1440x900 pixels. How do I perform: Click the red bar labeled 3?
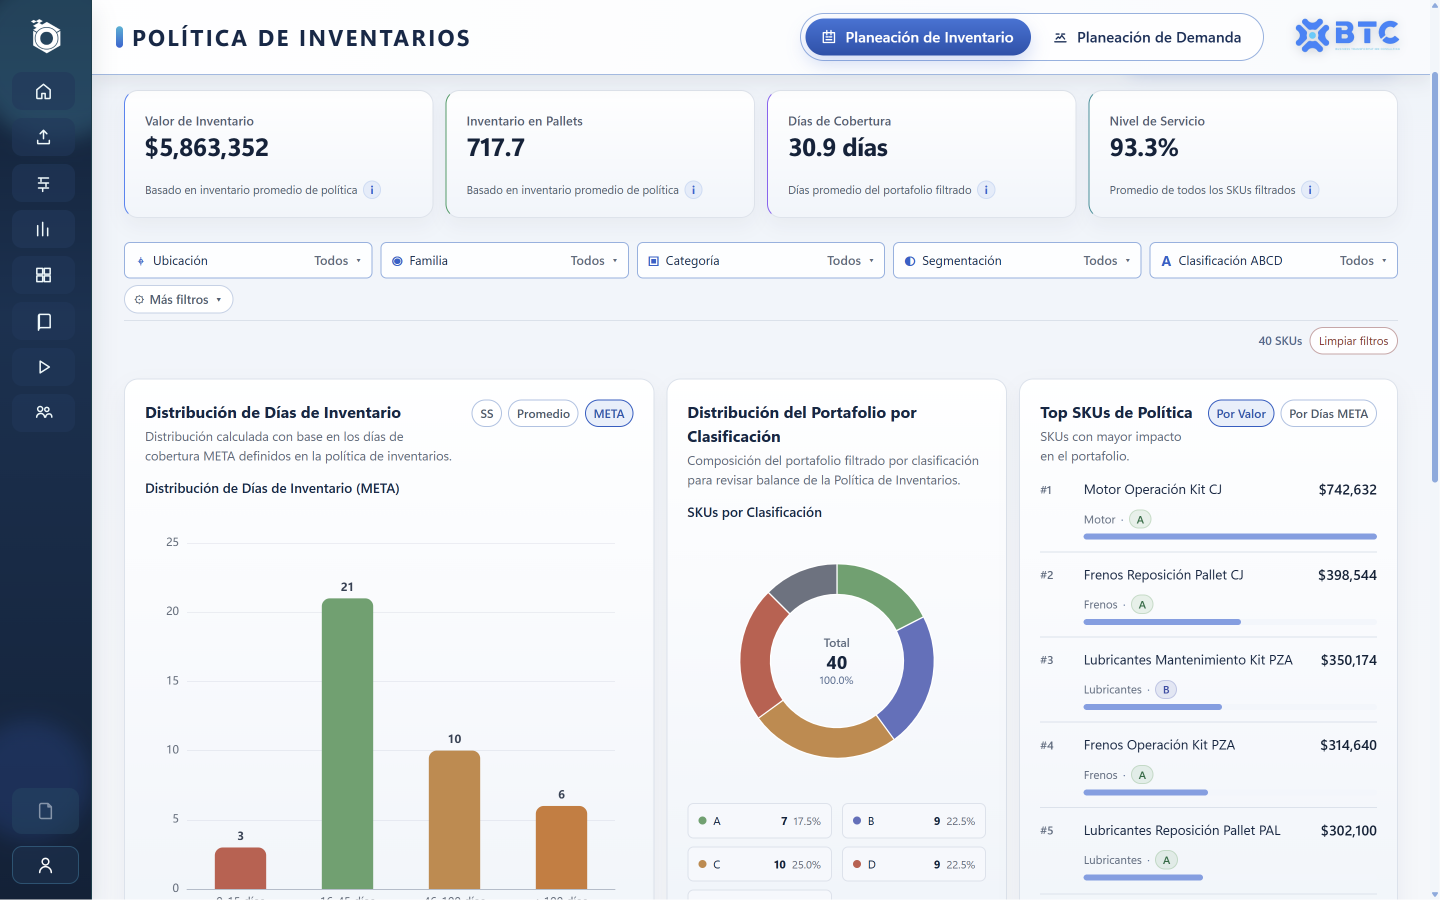pyautogui.click(x=240, y=868)
